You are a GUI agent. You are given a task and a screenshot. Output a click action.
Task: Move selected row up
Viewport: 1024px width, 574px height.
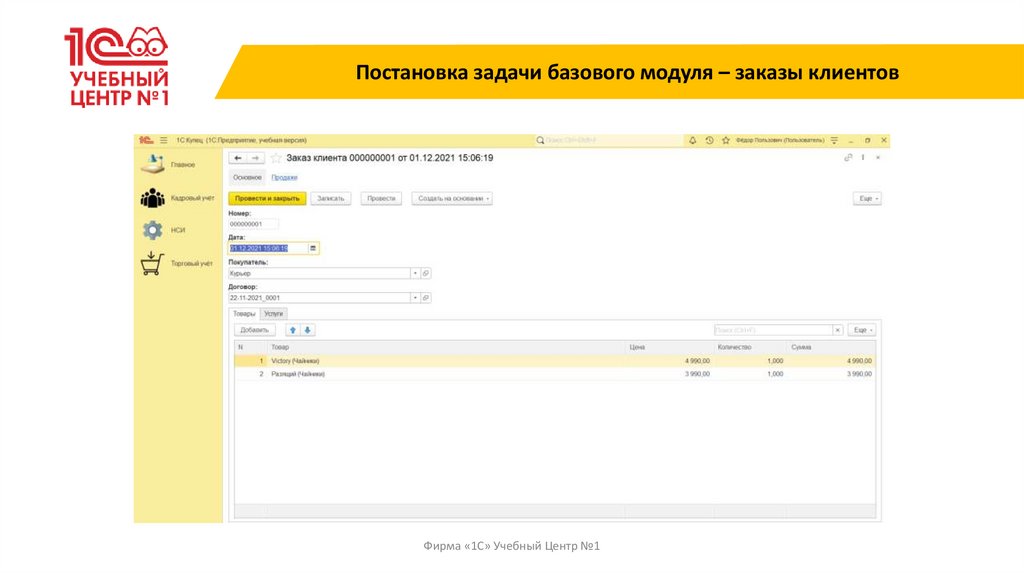coord(293,330)
